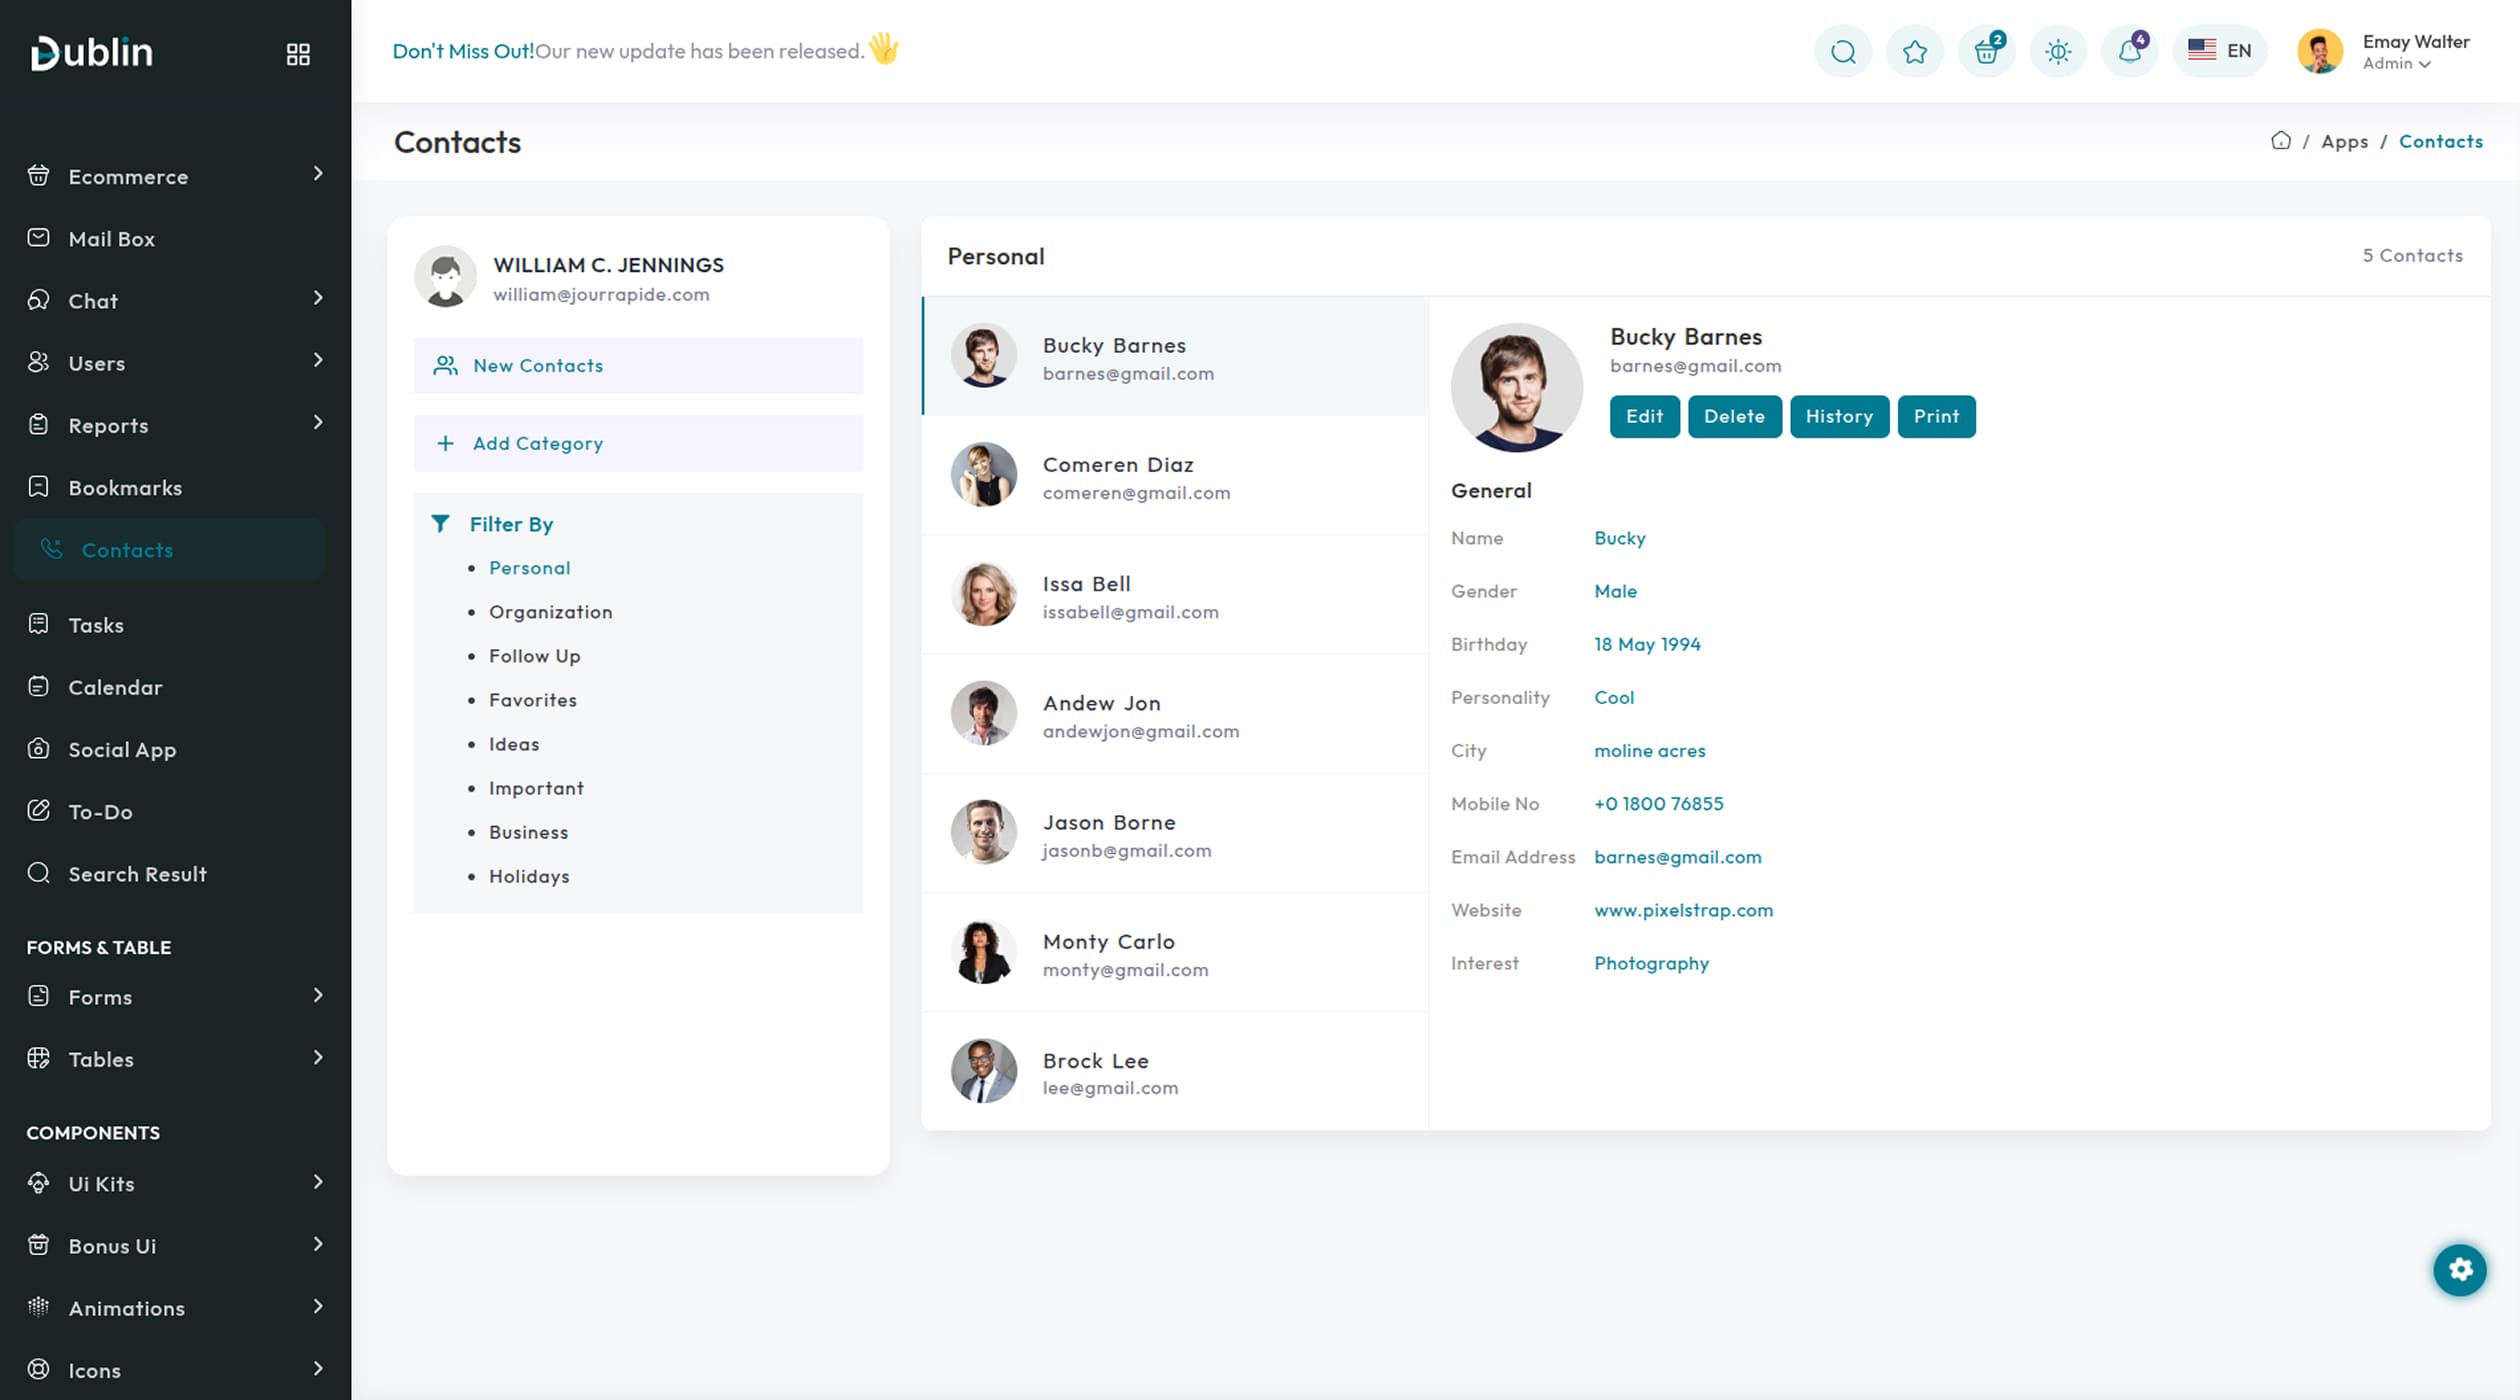The image size is (2520, 1400).
Task: Open the shopping cart basket icon
Action: [x=1986, y=51]
